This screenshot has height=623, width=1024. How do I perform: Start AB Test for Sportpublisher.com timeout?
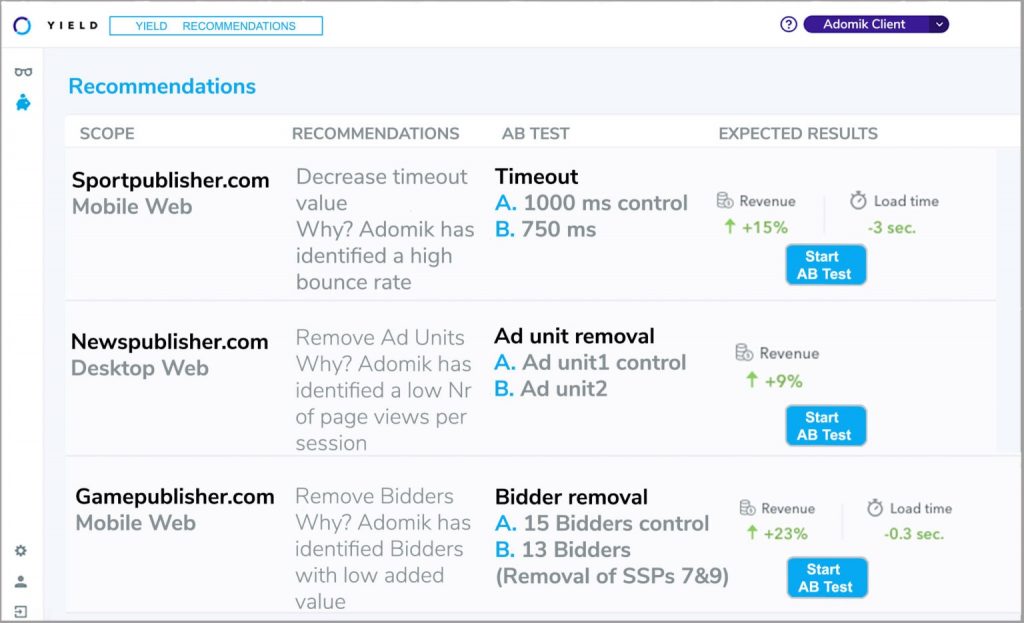pos(825,265)
